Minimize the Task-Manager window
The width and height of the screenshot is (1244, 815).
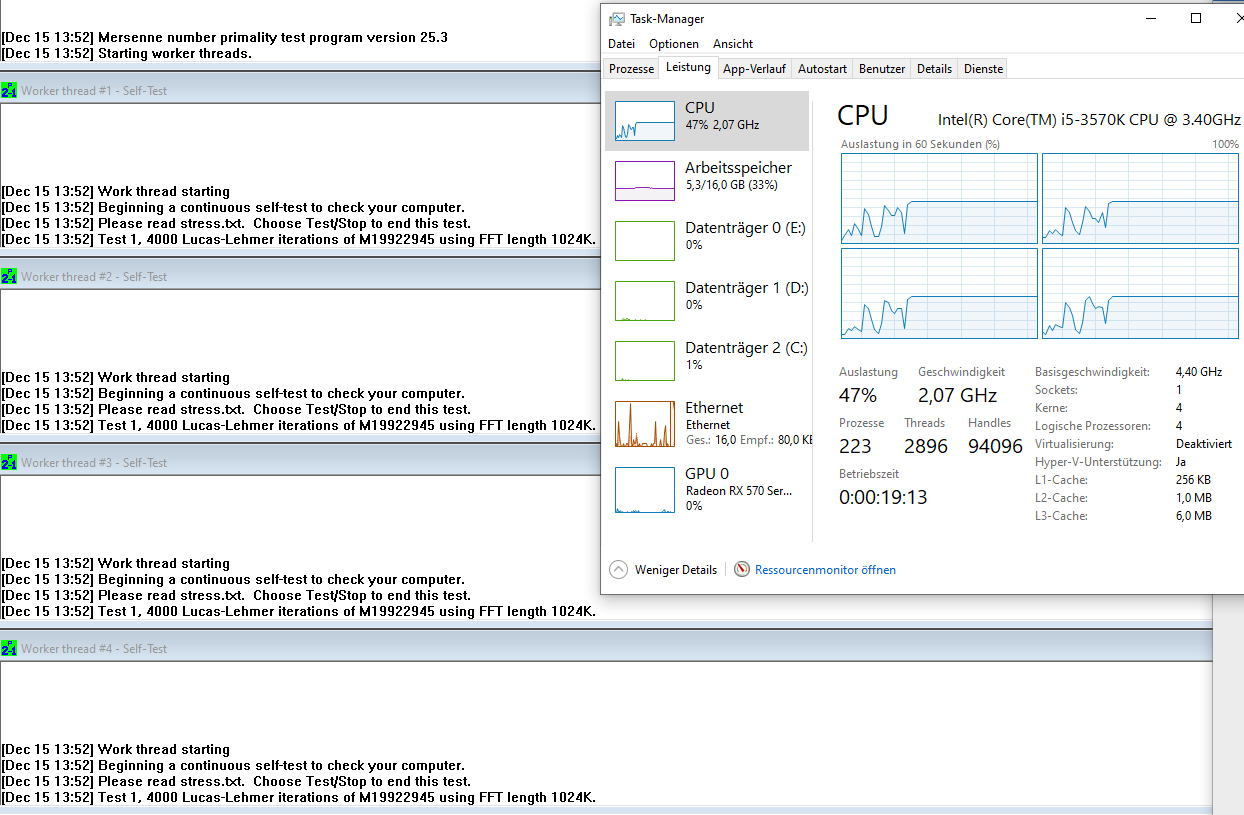tap(1150, 18)
